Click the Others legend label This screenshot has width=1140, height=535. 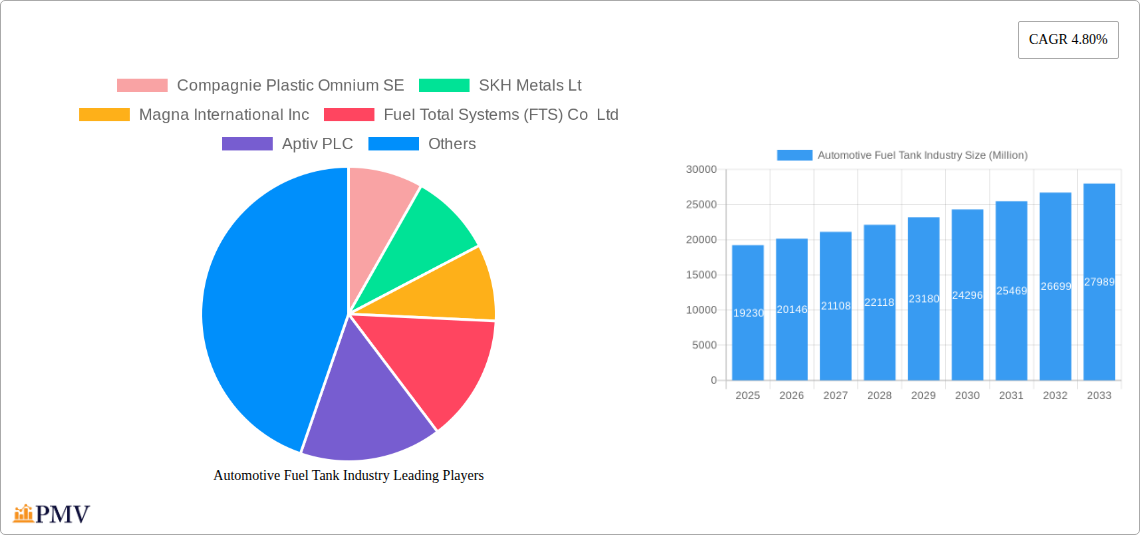pyautogui.click(x=452, y=144)
